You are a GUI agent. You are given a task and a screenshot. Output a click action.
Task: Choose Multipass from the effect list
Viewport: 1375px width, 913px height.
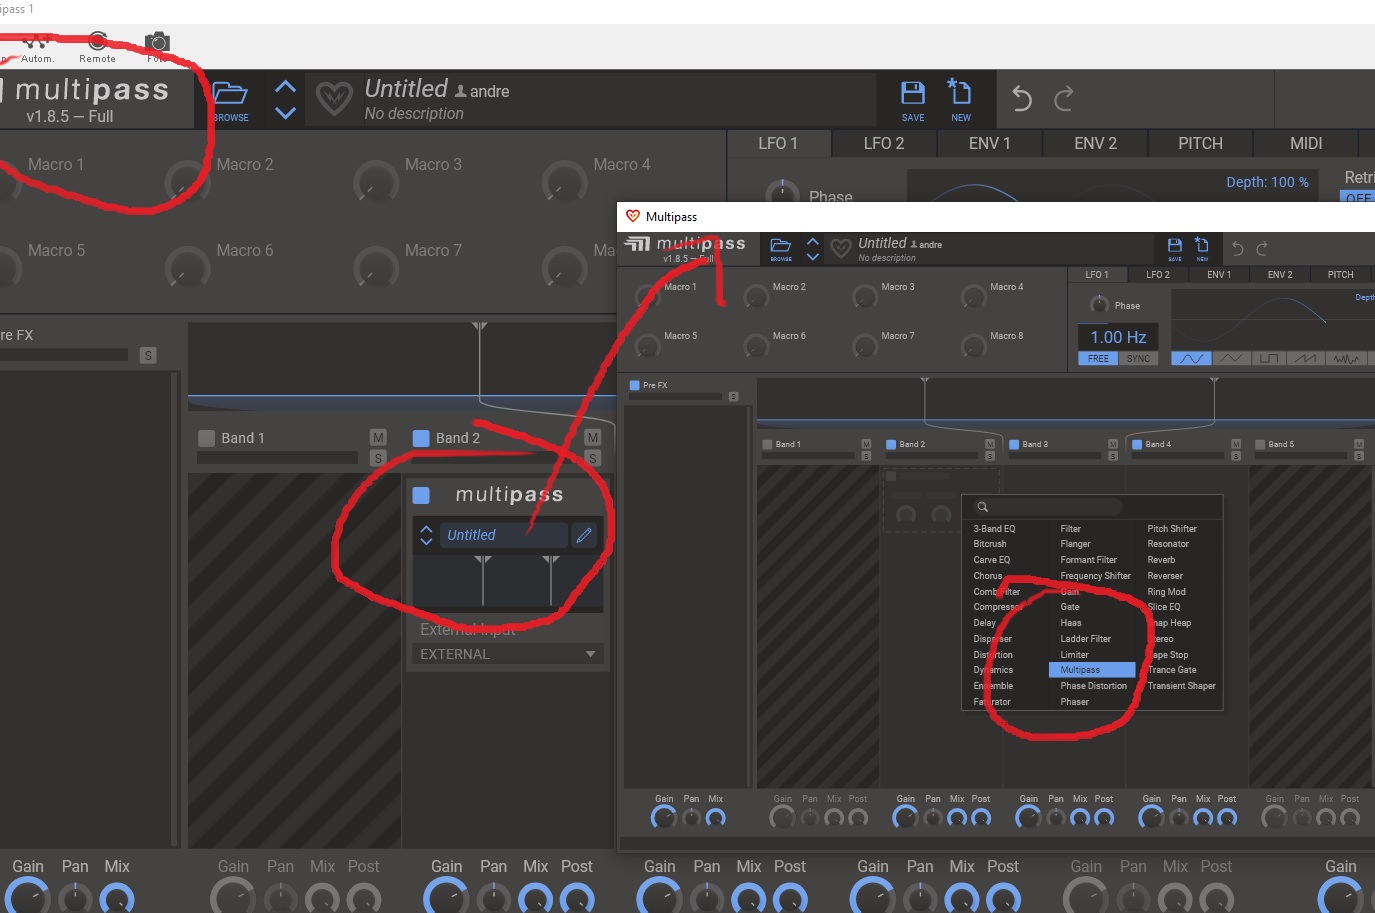click(1092, 670)
